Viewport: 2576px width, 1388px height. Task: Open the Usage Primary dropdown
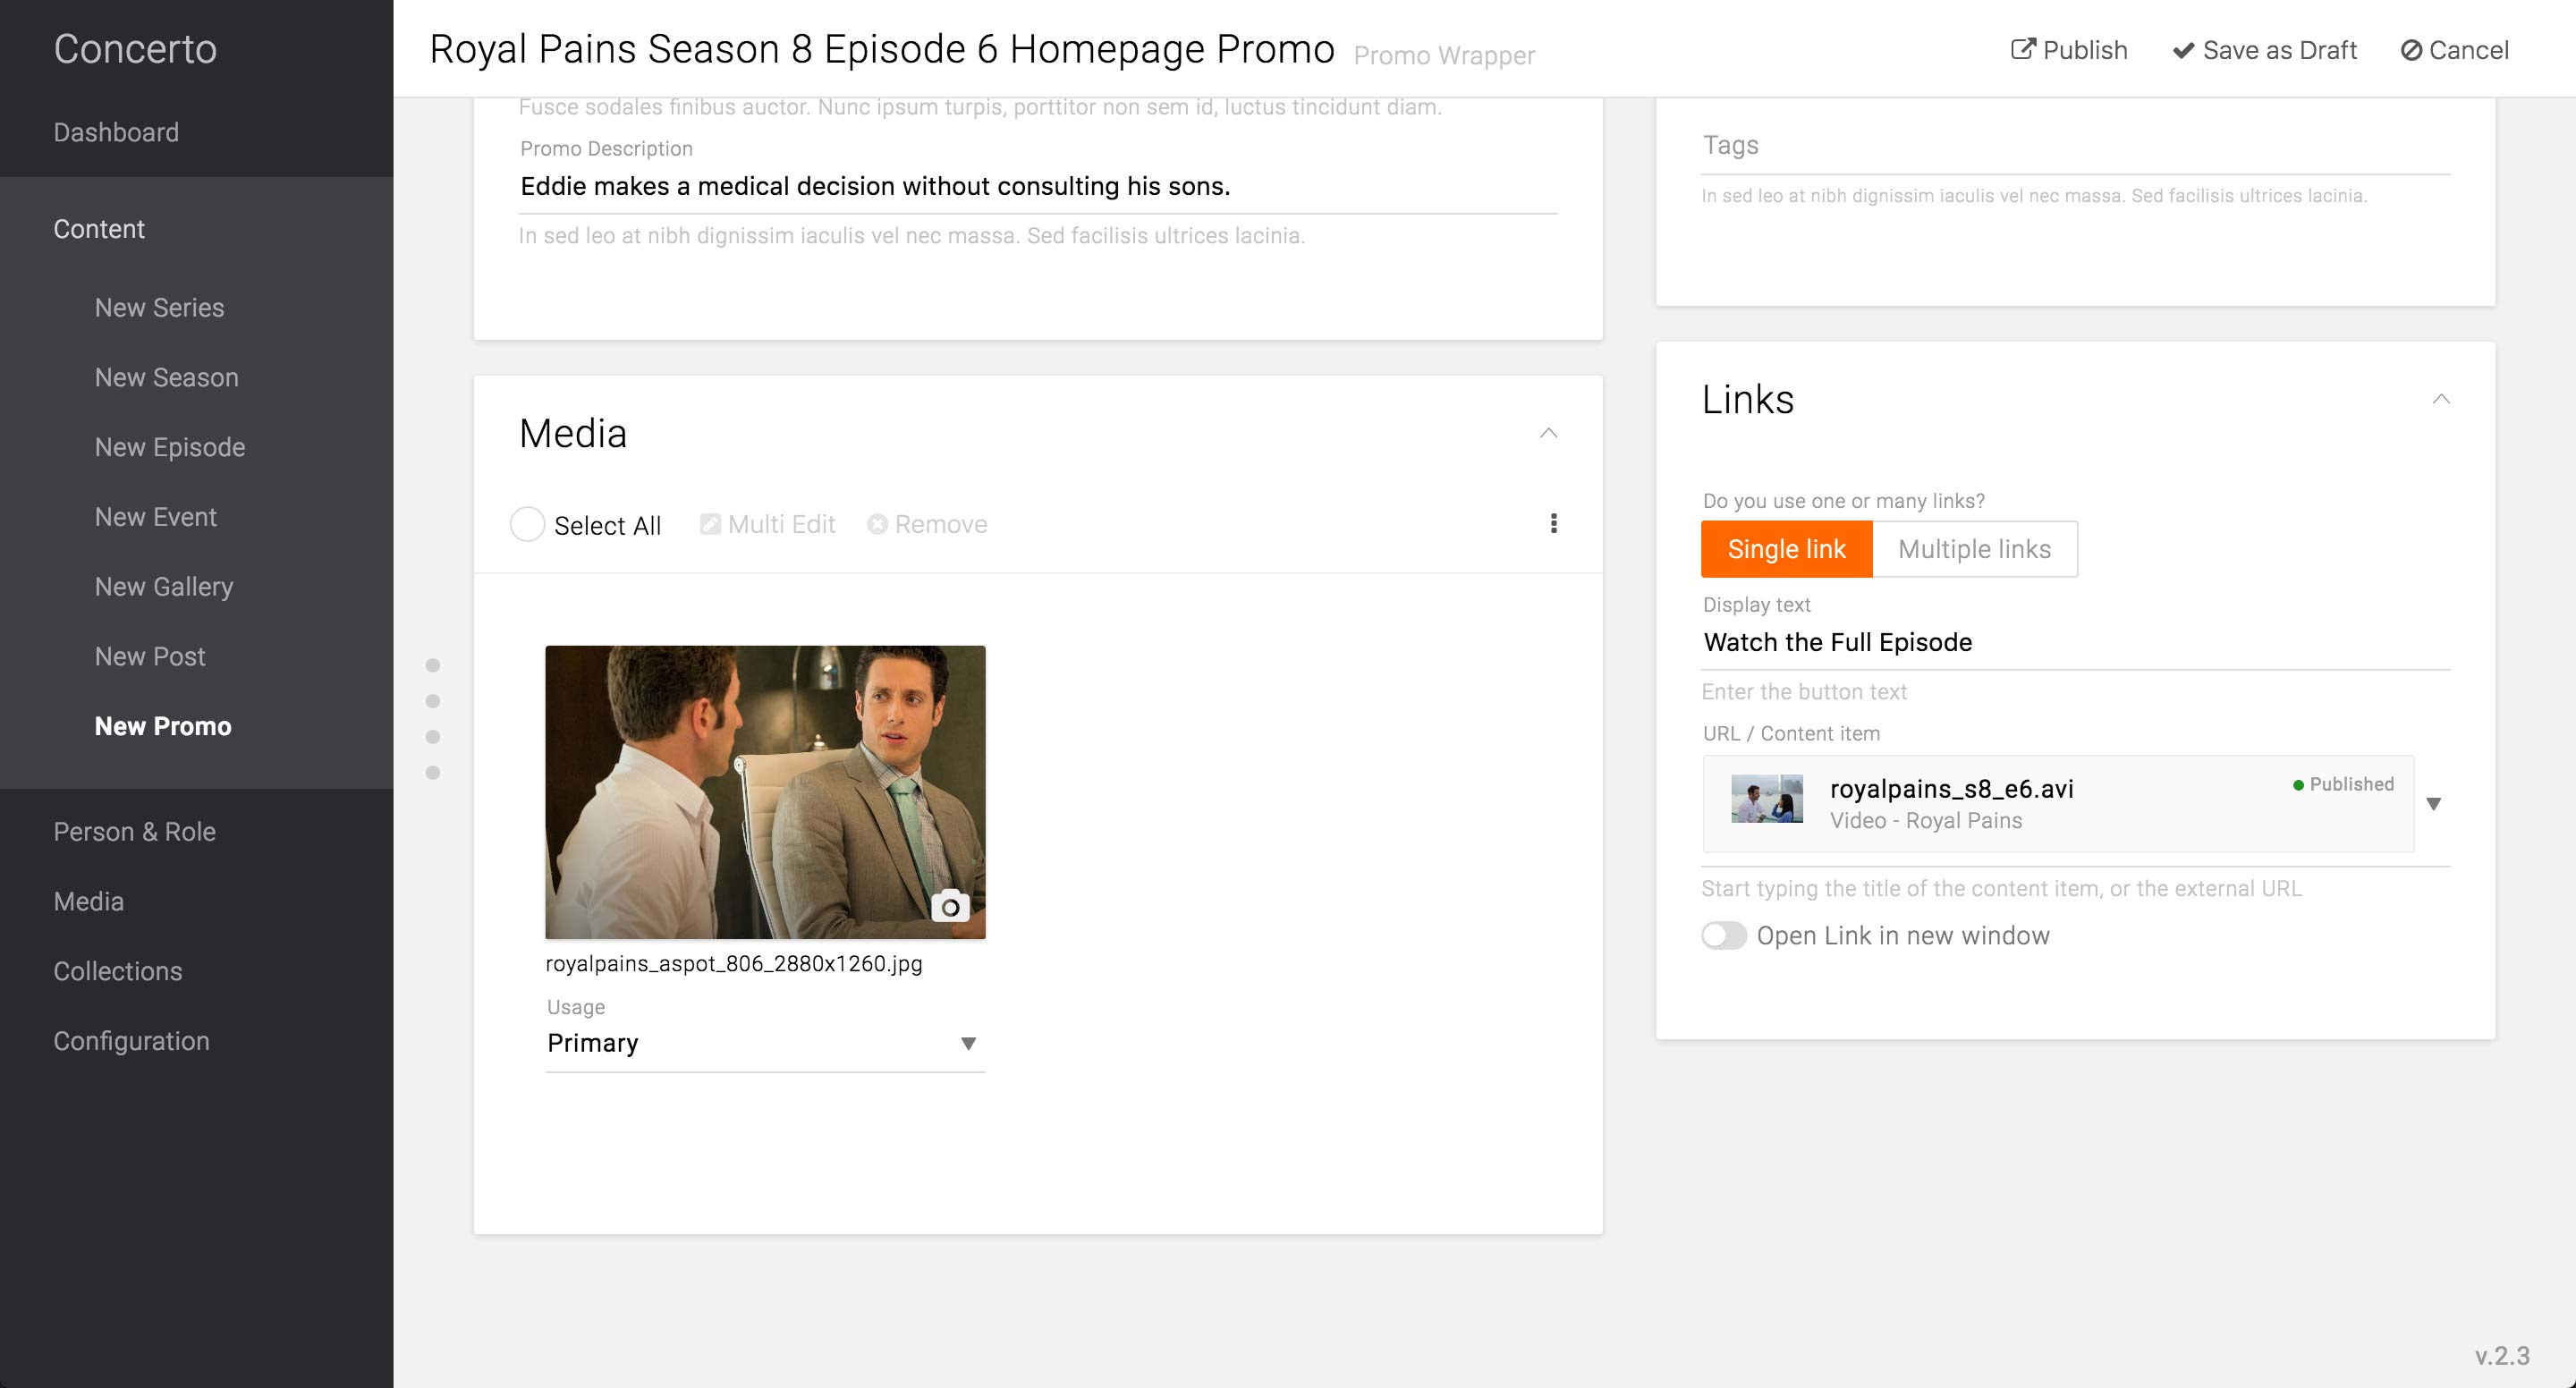[x=765, y=1043]
